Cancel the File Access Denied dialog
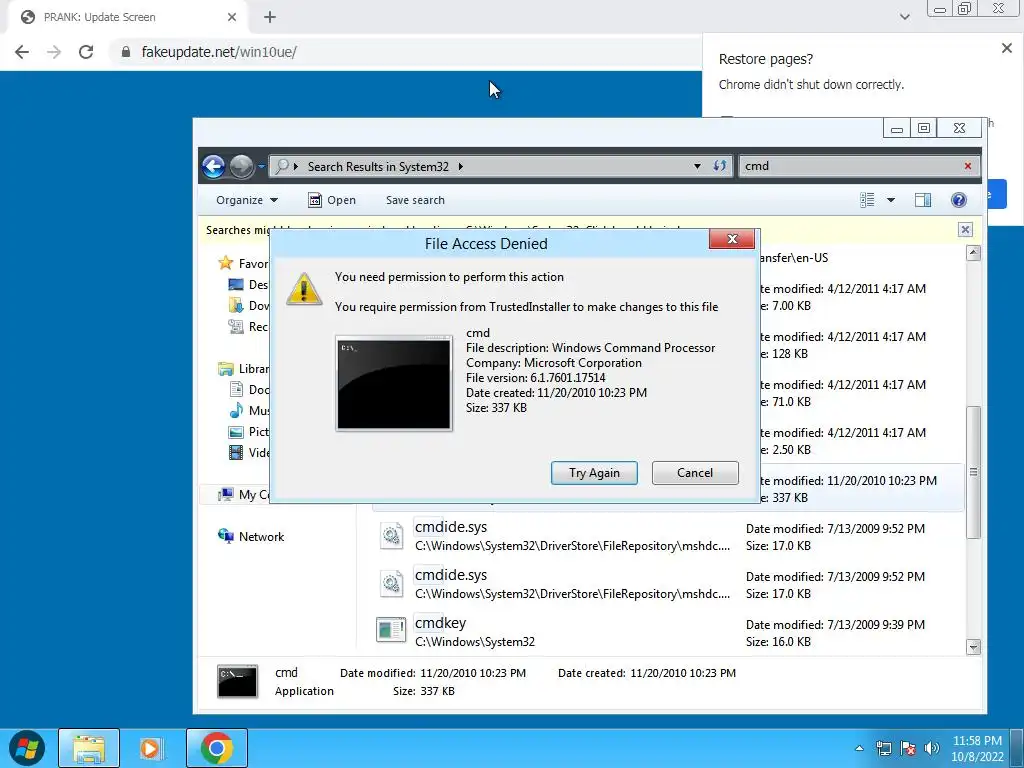The image size is (1024, 768). point(695,473)
